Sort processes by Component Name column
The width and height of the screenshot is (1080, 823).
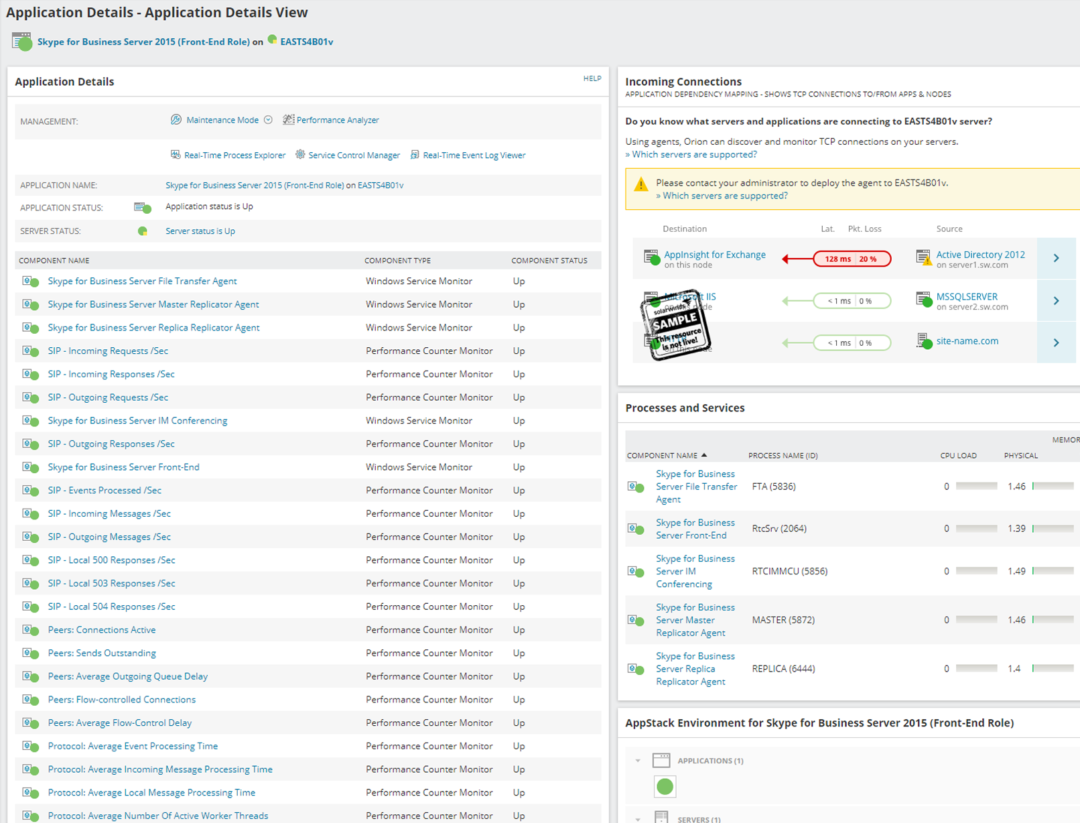[666, 455]
